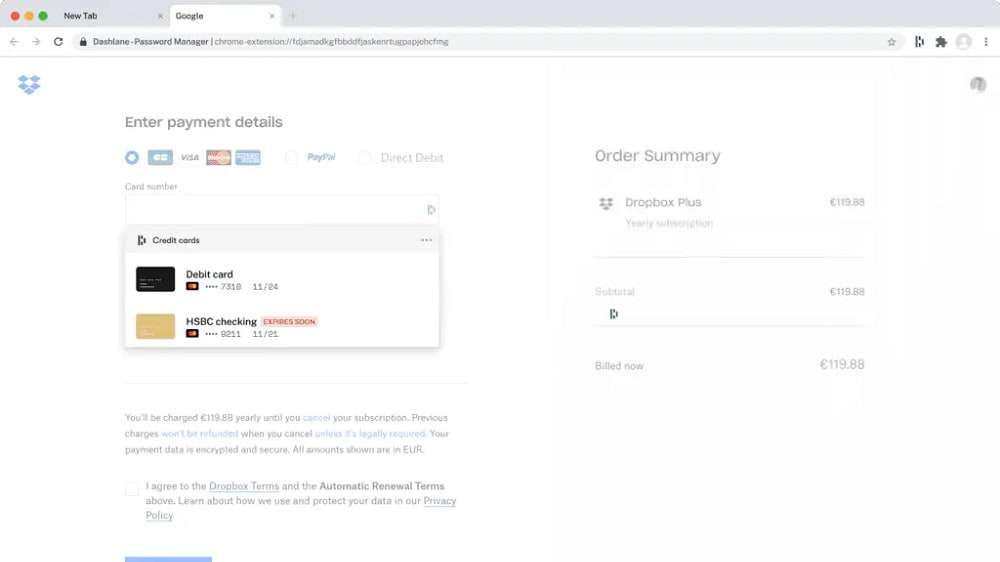Go forward in browser history
Viewport: 1000px width, 562px height.
[36, 41]
